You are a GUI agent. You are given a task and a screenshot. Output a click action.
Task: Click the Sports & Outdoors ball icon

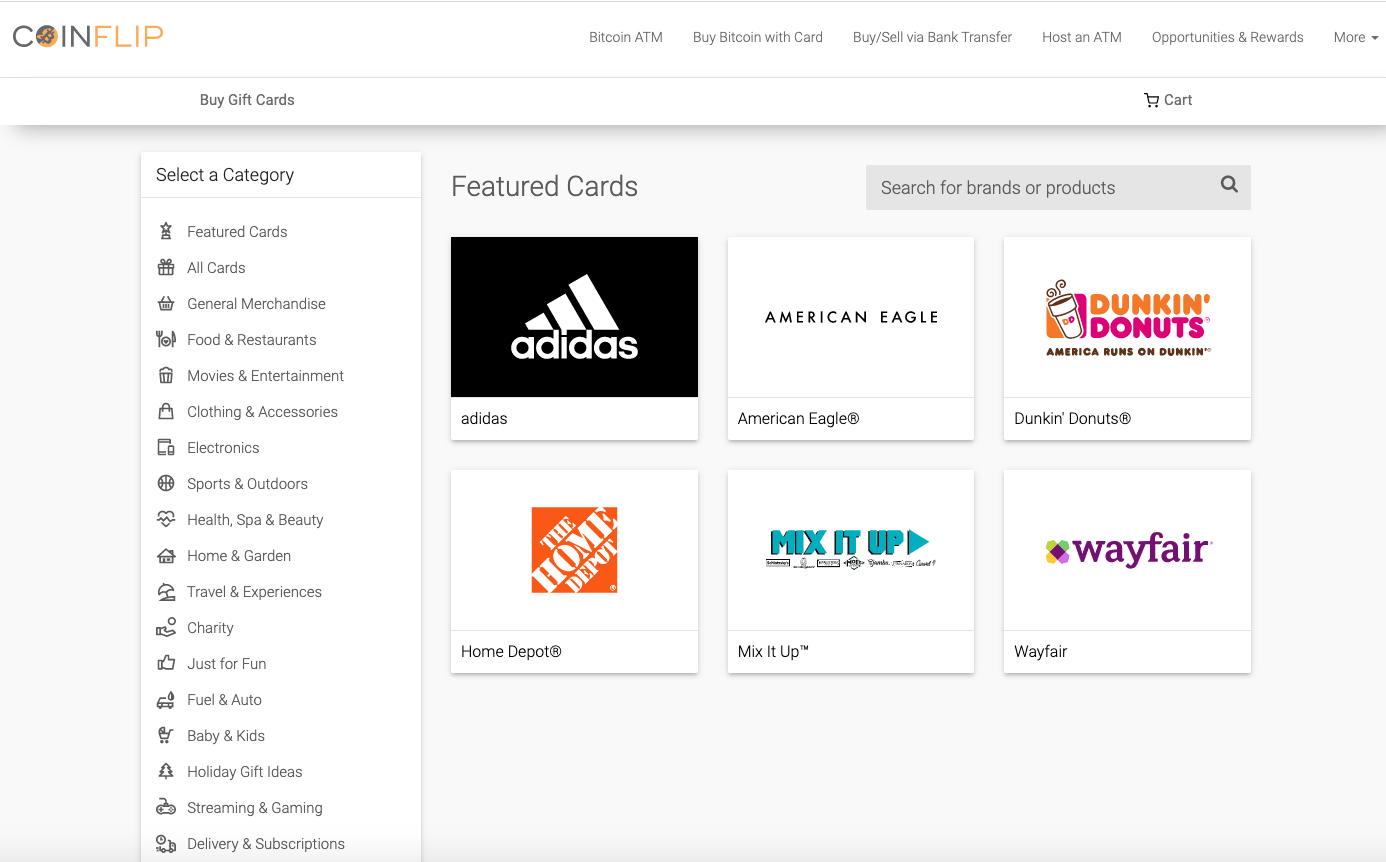(166, 483)
